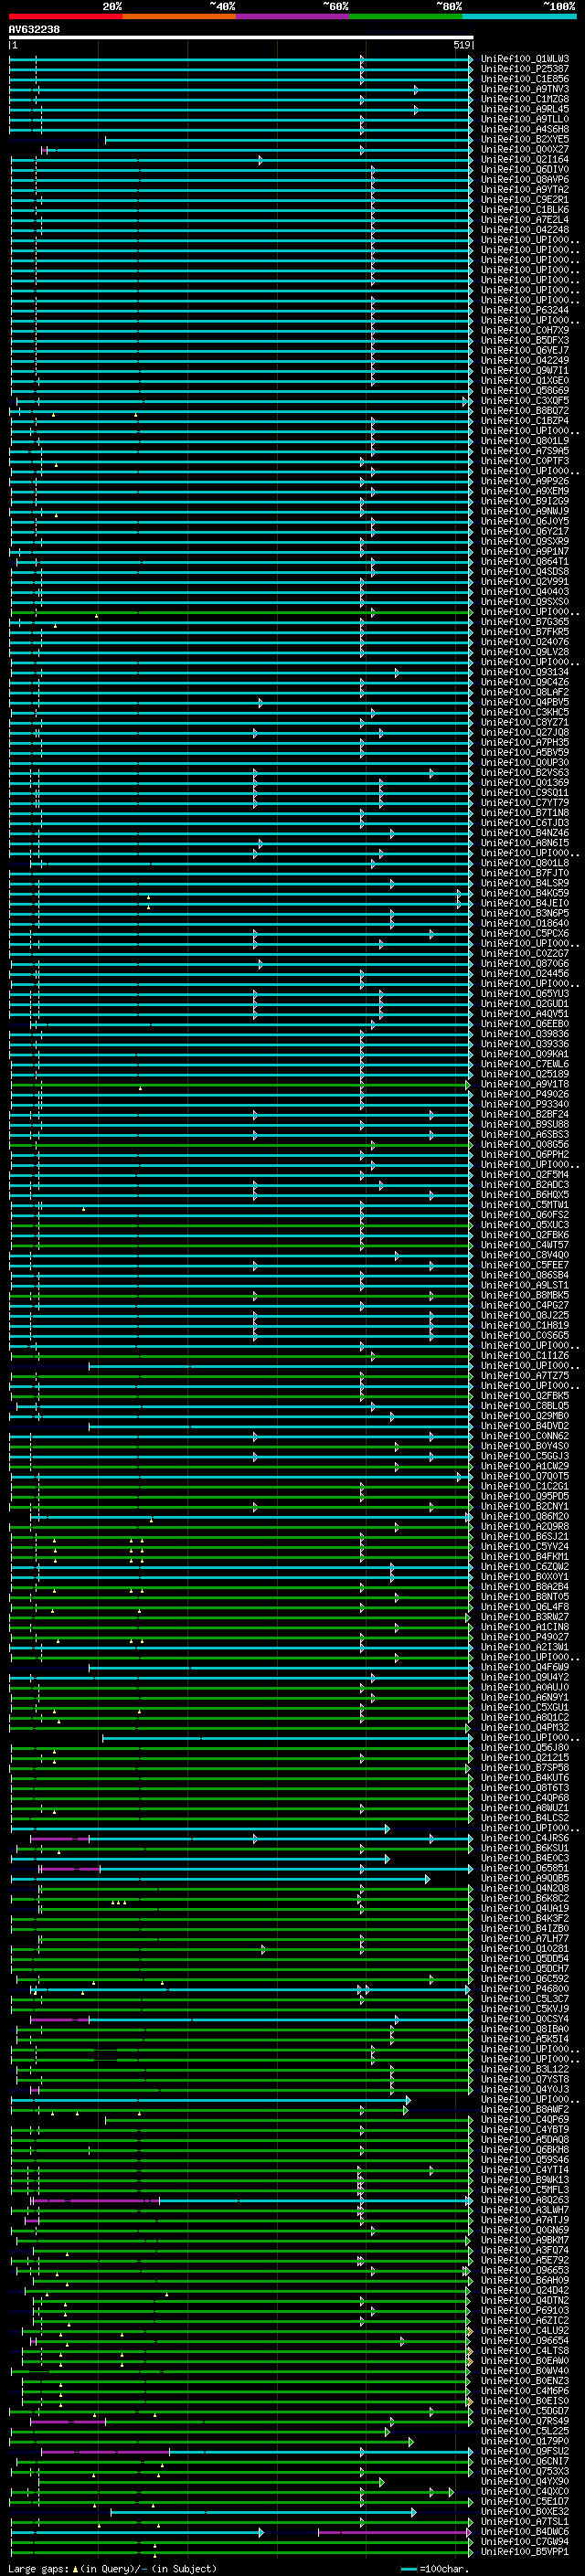The width and height of the screenshot is (585, 2576).
Task: Click the query end position 519
Action: 461,45
